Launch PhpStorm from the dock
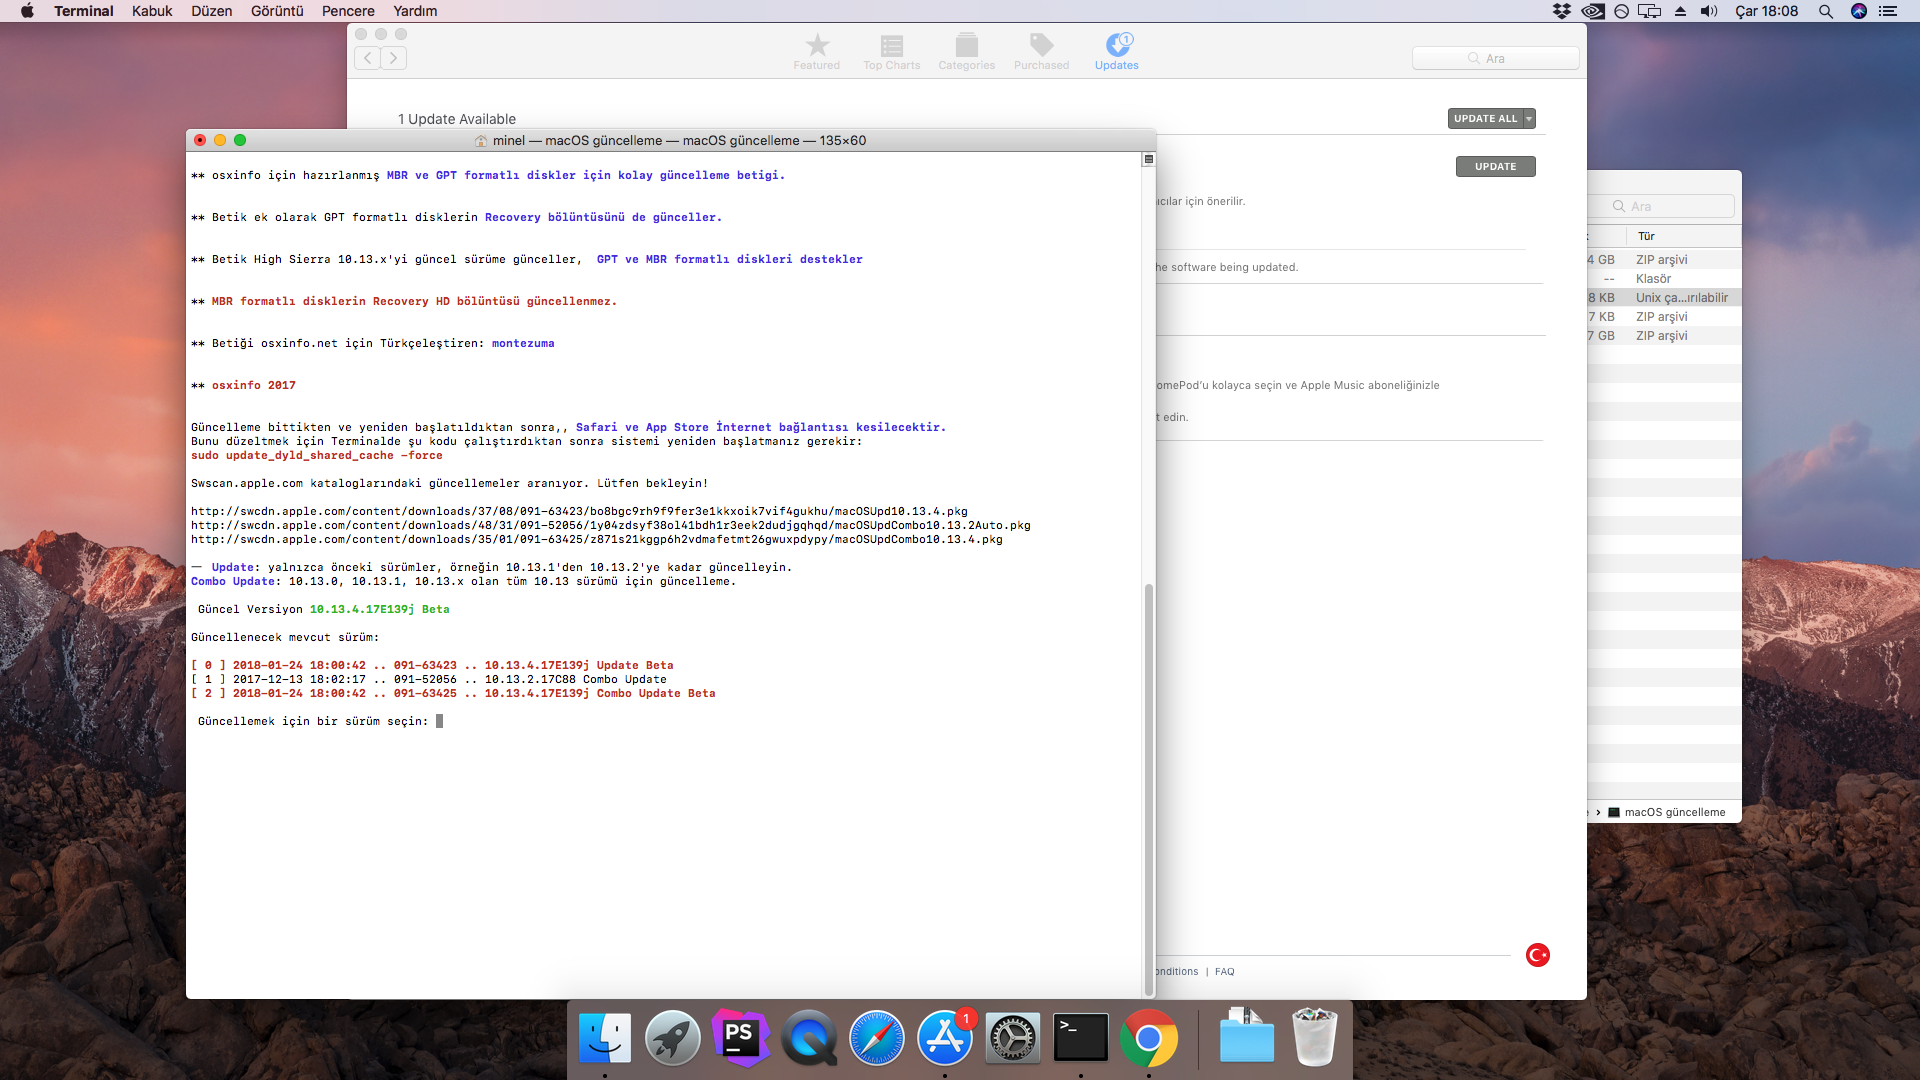The width and height of the screenshot is (1920, 1080). click(740, 1038)
